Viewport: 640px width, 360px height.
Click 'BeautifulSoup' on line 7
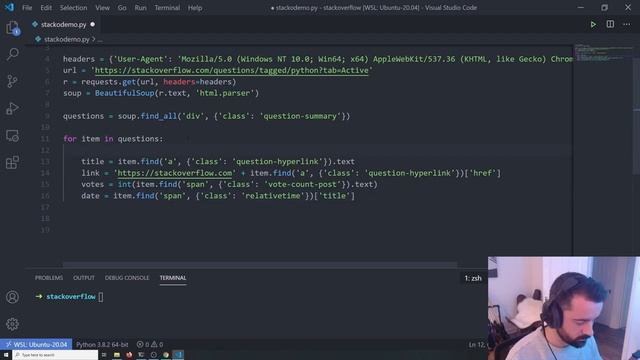(124, 93)
